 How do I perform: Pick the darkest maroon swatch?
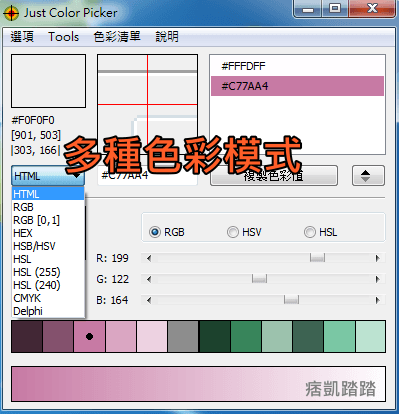click(x=27, y=336)
